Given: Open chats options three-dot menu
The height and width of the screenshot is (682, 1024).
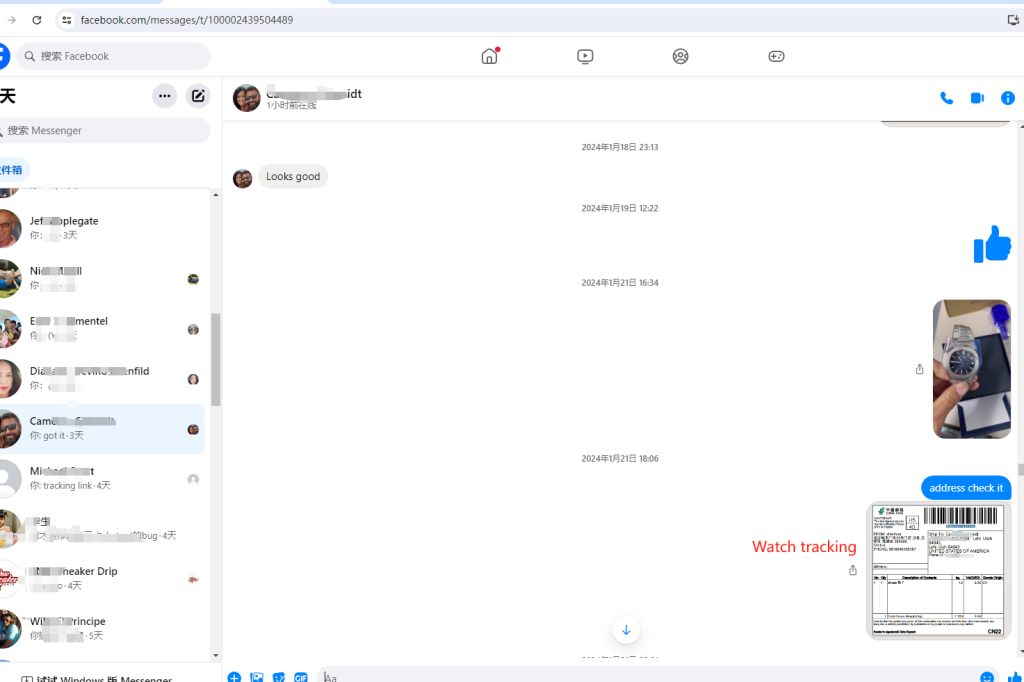Looking at the screenshot, I should 165,96.
